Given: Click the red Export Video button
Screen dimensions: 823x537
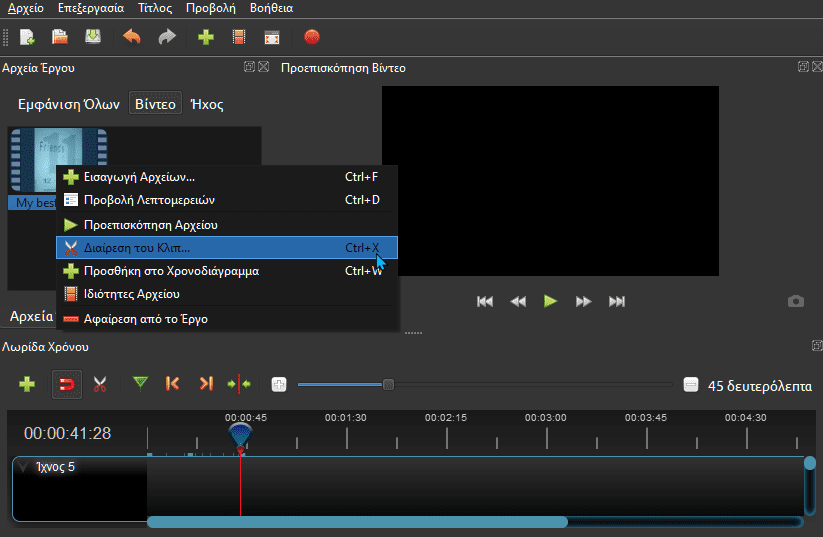Looking at the screenshot, I should coord(312,37).
